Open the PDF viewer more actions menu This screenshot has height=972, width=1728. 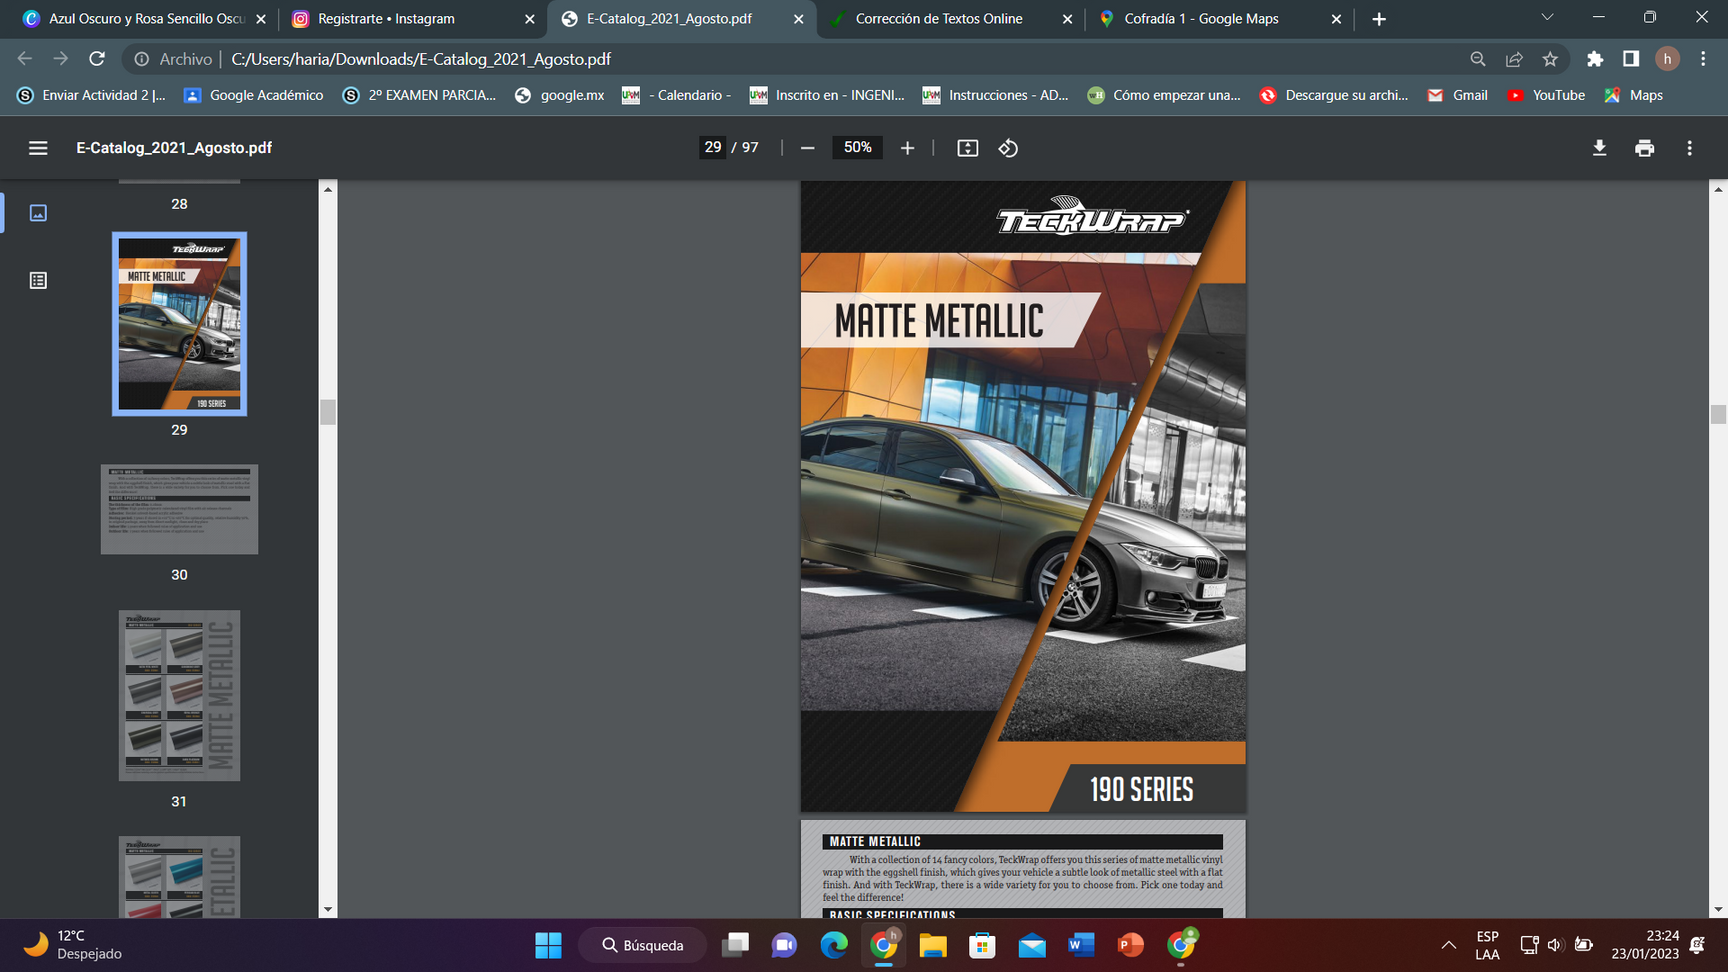pyautogui.click(x=1689, y=148)
